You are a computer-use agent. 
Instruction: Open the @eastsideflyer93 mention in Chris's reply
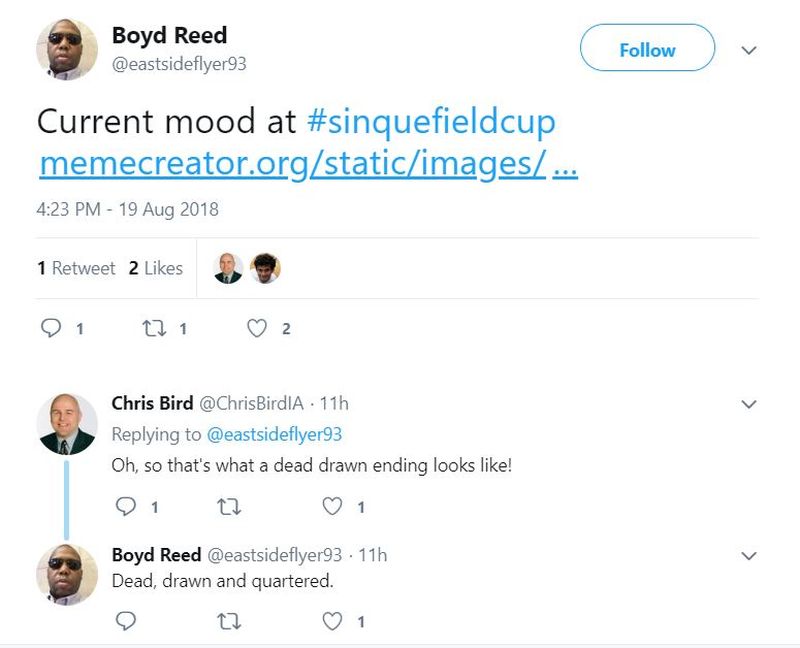click(274, 435)
